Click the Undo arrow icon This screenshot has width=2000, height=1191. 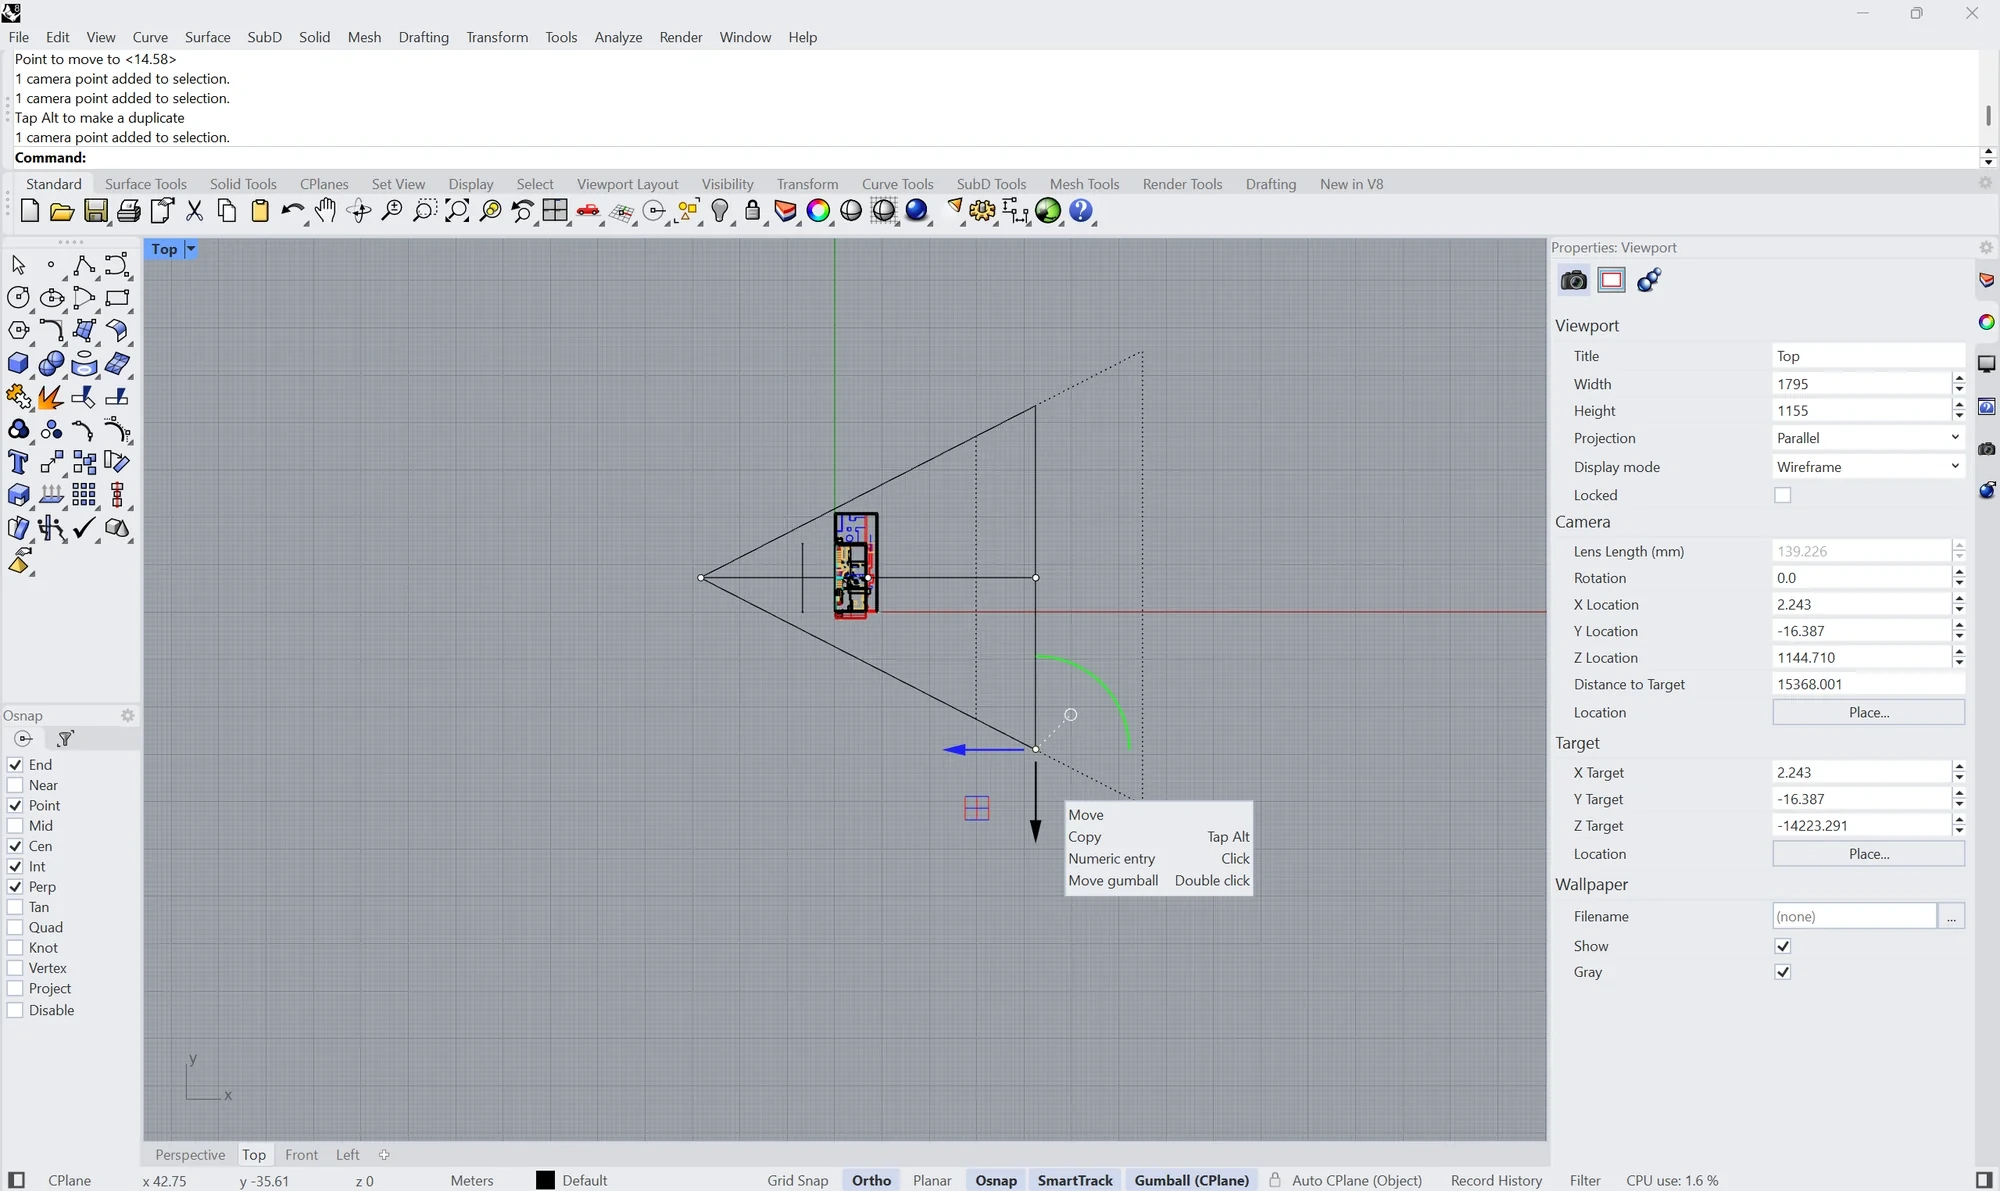[x=292, y=211]
